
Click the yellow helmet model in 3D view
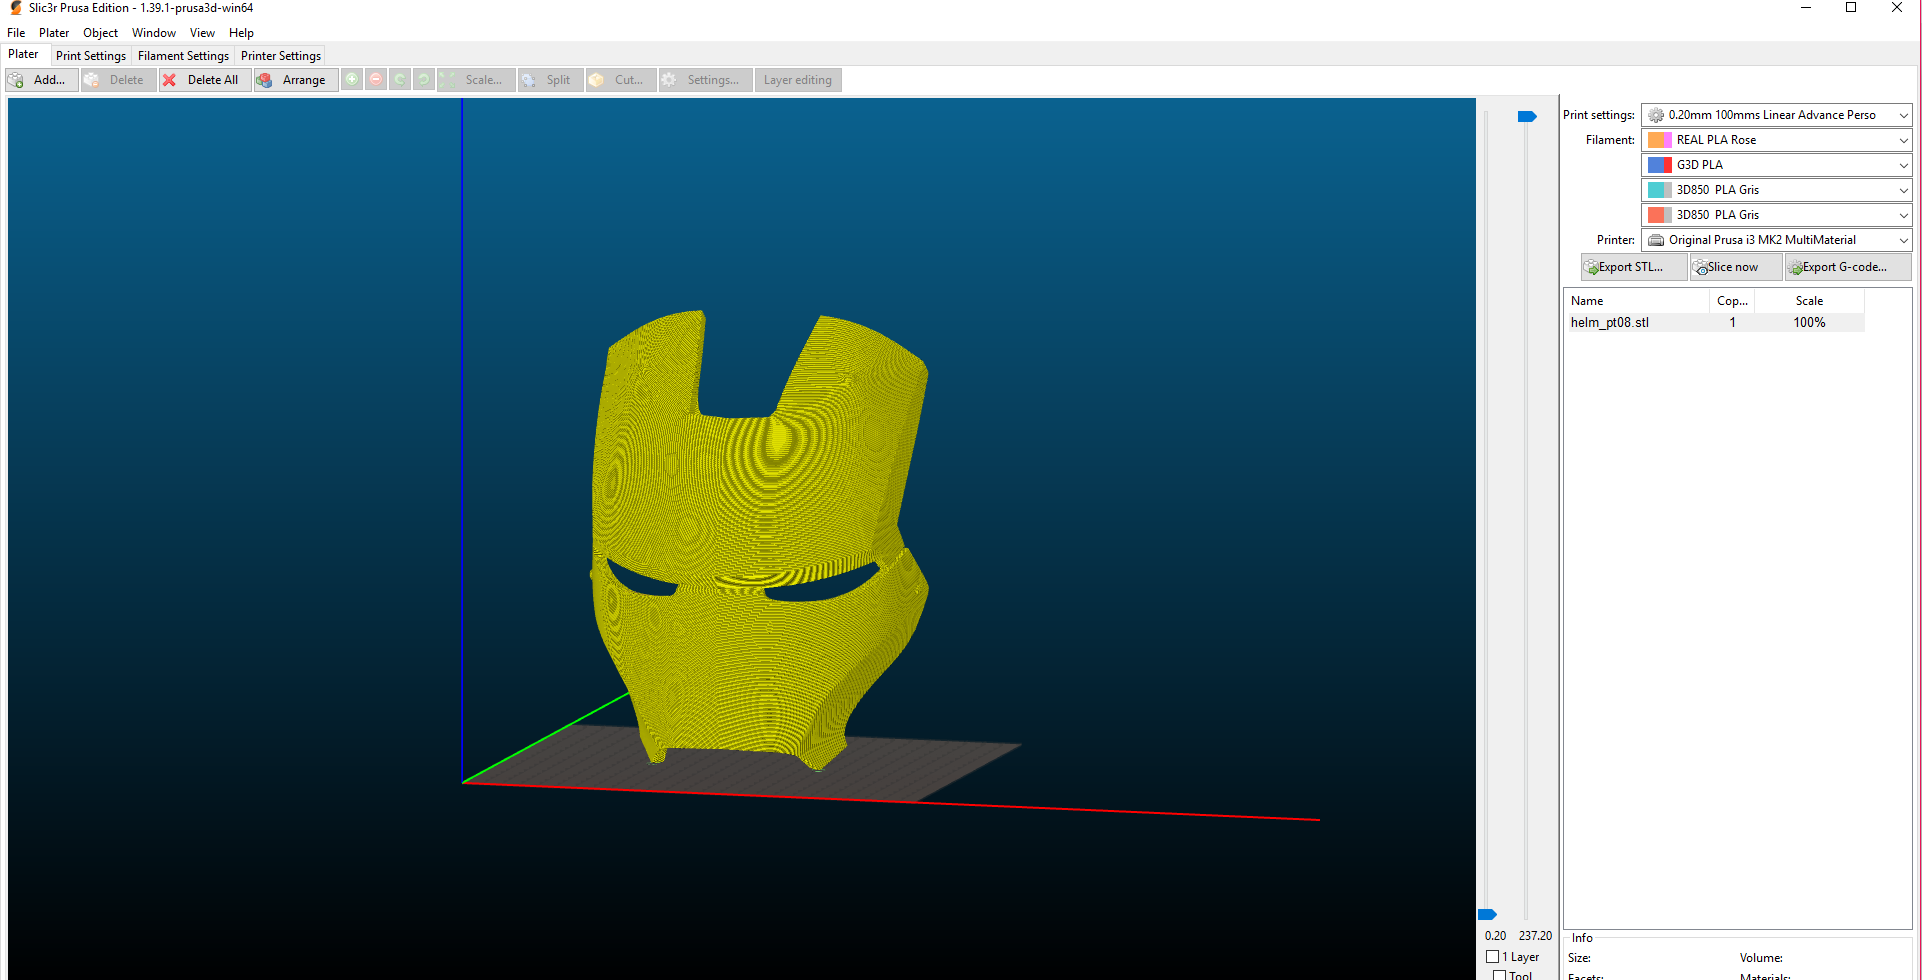760,540
